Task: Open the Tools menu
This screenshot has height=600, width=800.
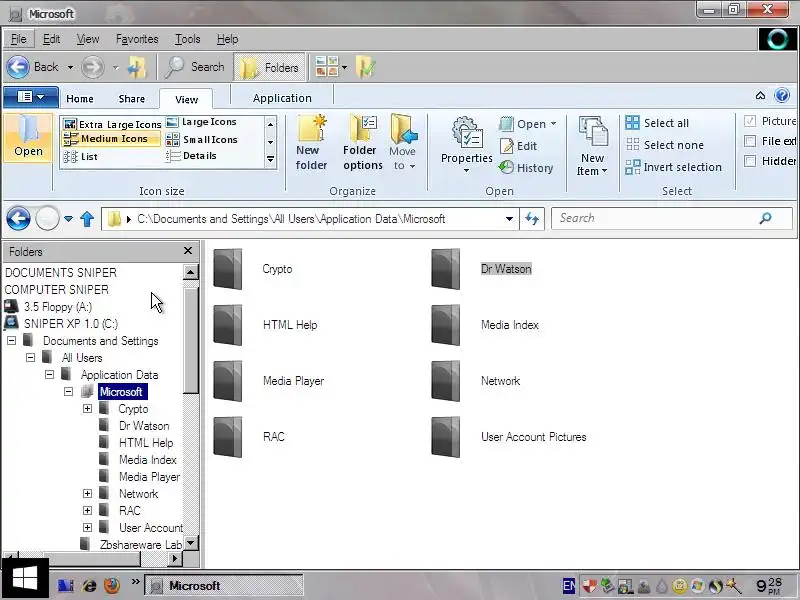Action: coord(187,39)
